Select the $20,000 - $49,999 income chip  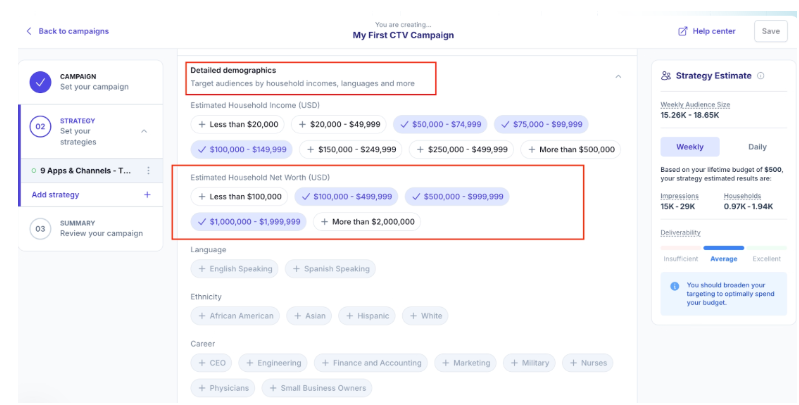pos(339,124)
